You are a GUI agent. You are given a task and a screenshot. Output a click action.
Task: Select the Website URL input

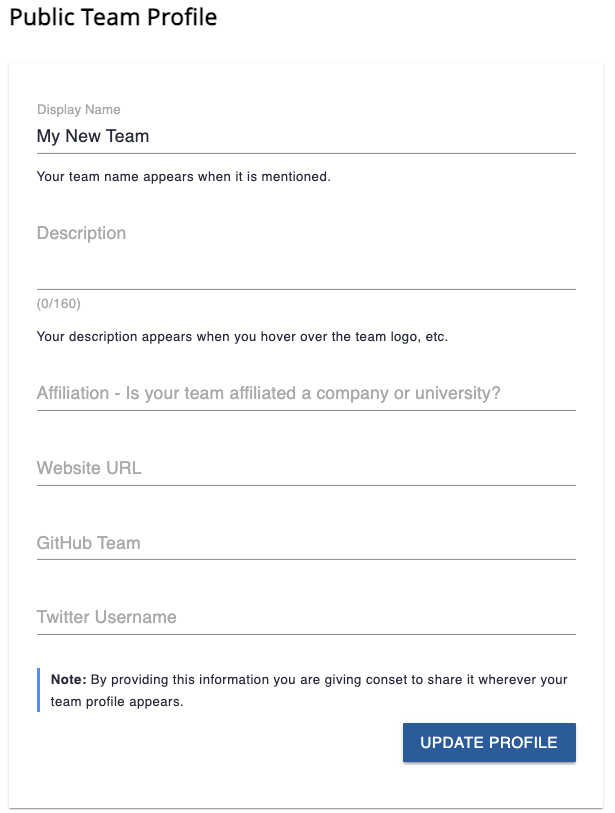305,468
